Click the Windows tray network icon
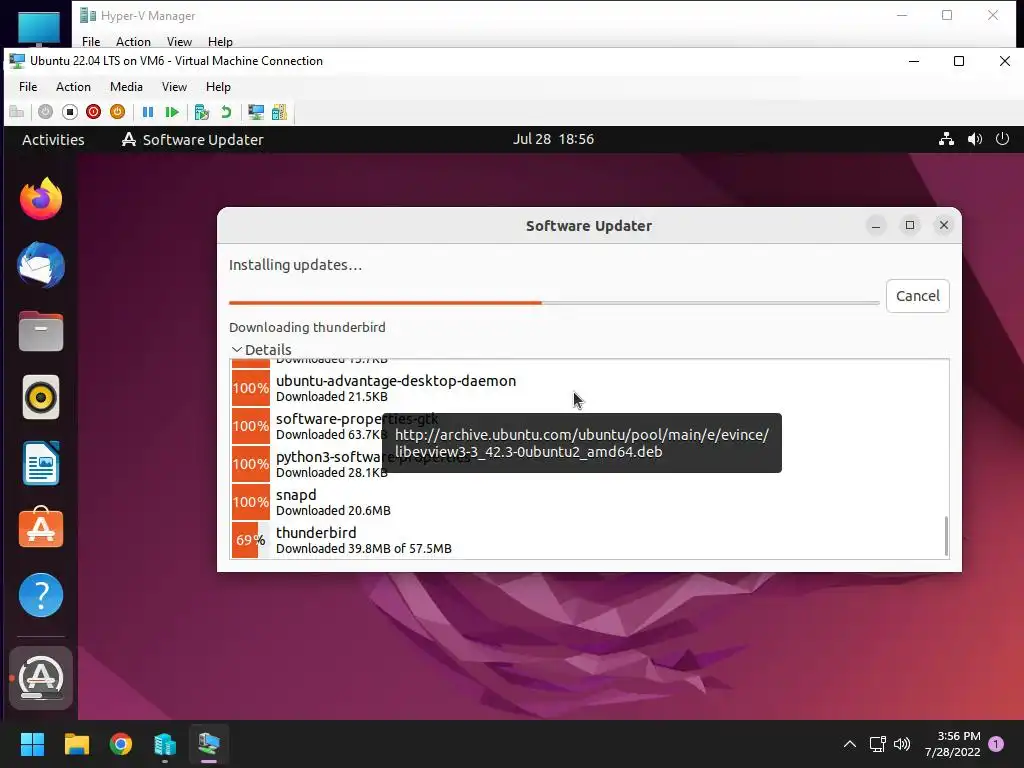This screenshot has height=768, width=1024. 877,744
